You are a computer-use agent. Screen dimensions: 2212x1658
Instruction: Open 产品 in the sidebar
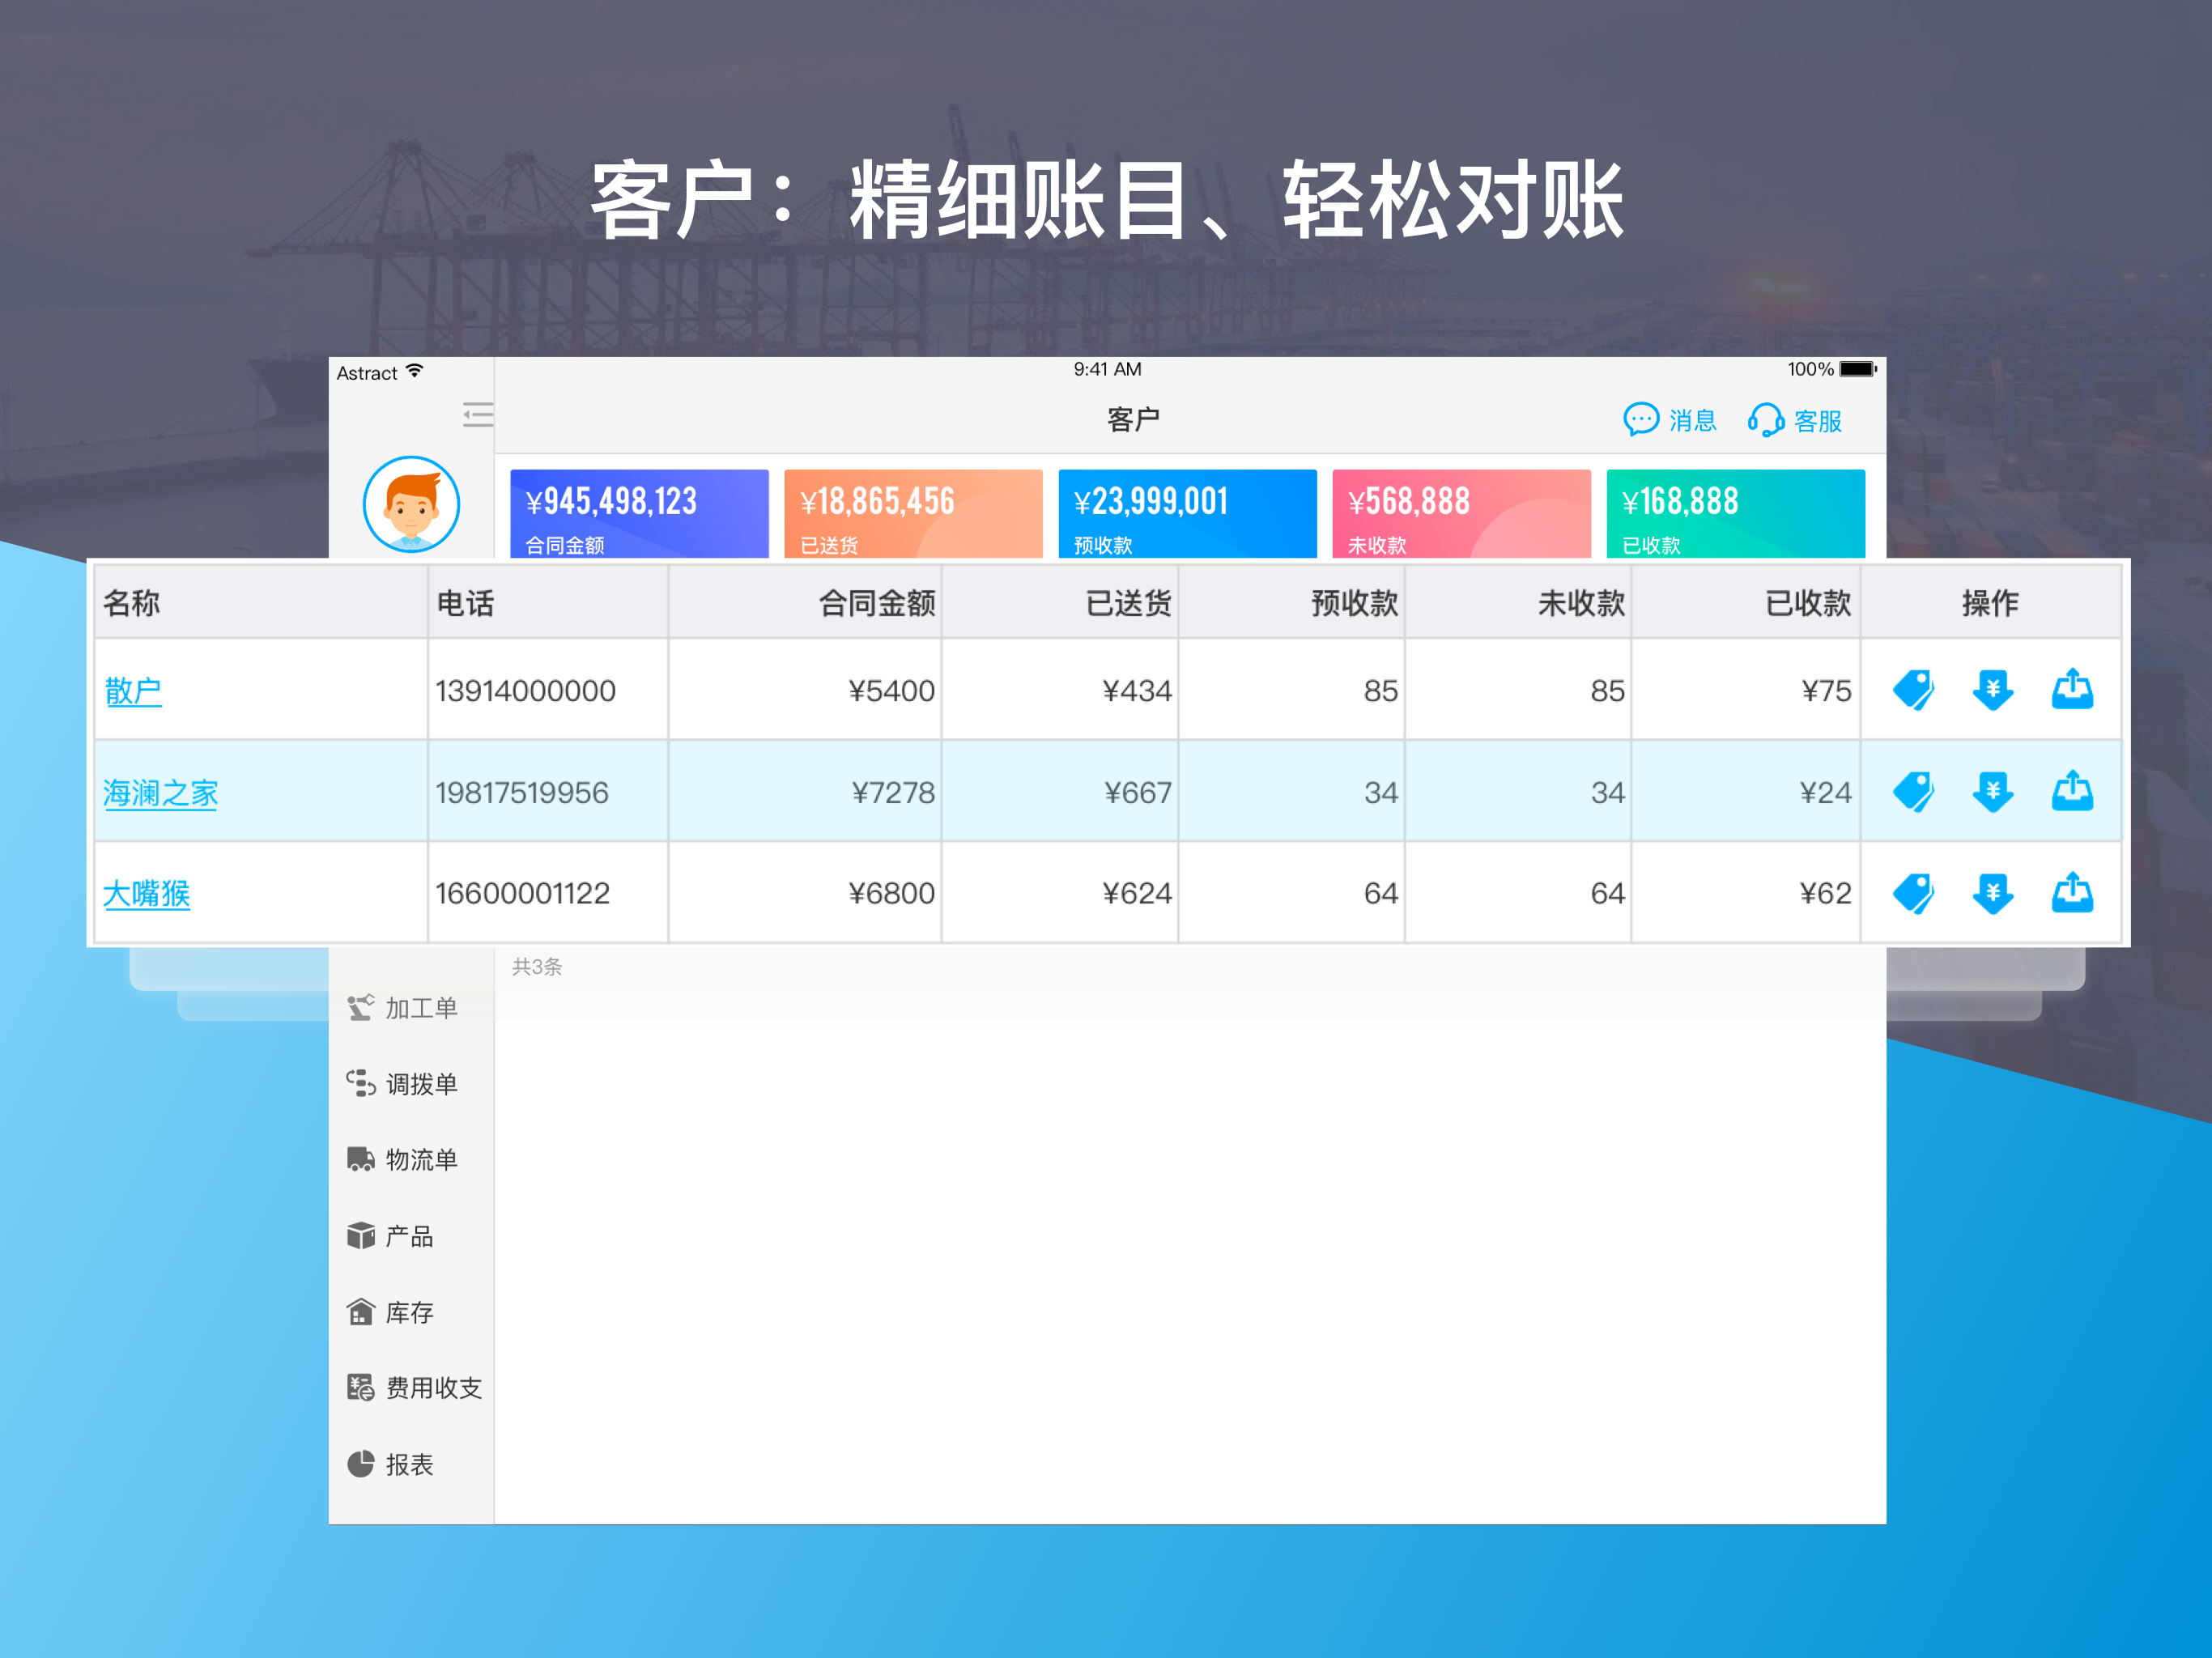(390, 1236)
